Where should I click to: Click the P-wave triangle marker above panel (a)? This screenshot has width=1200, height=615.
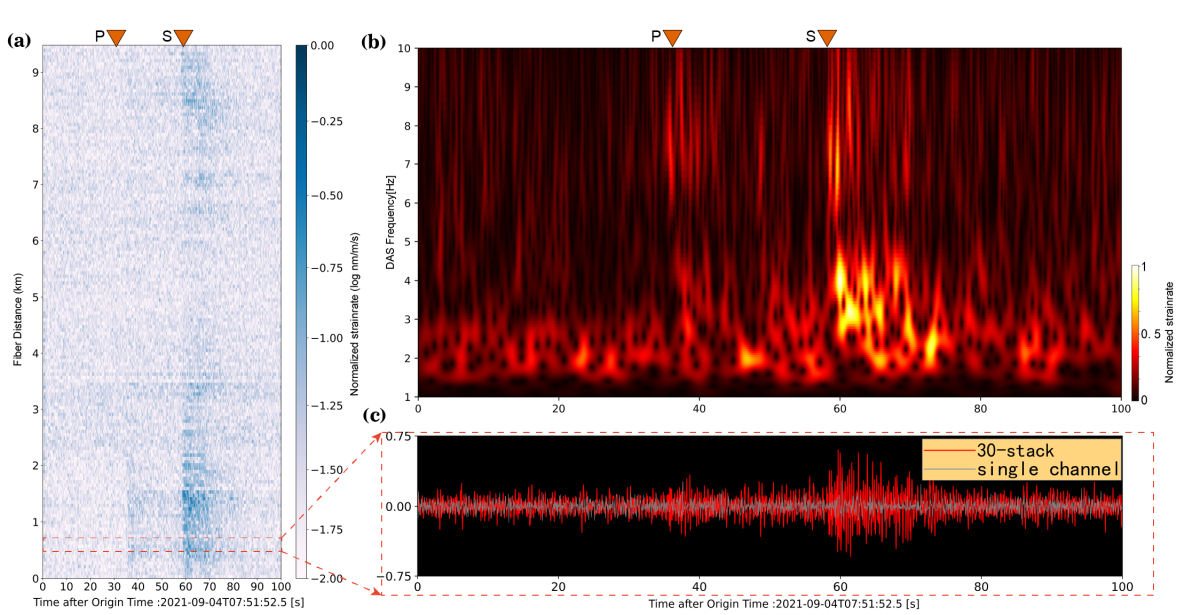(116, 38)
